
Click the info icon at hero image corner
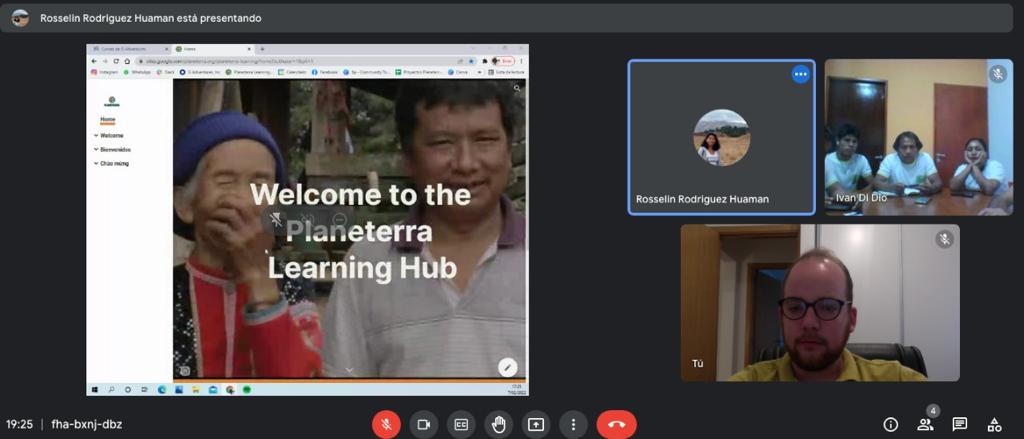(x=185, y=371)
